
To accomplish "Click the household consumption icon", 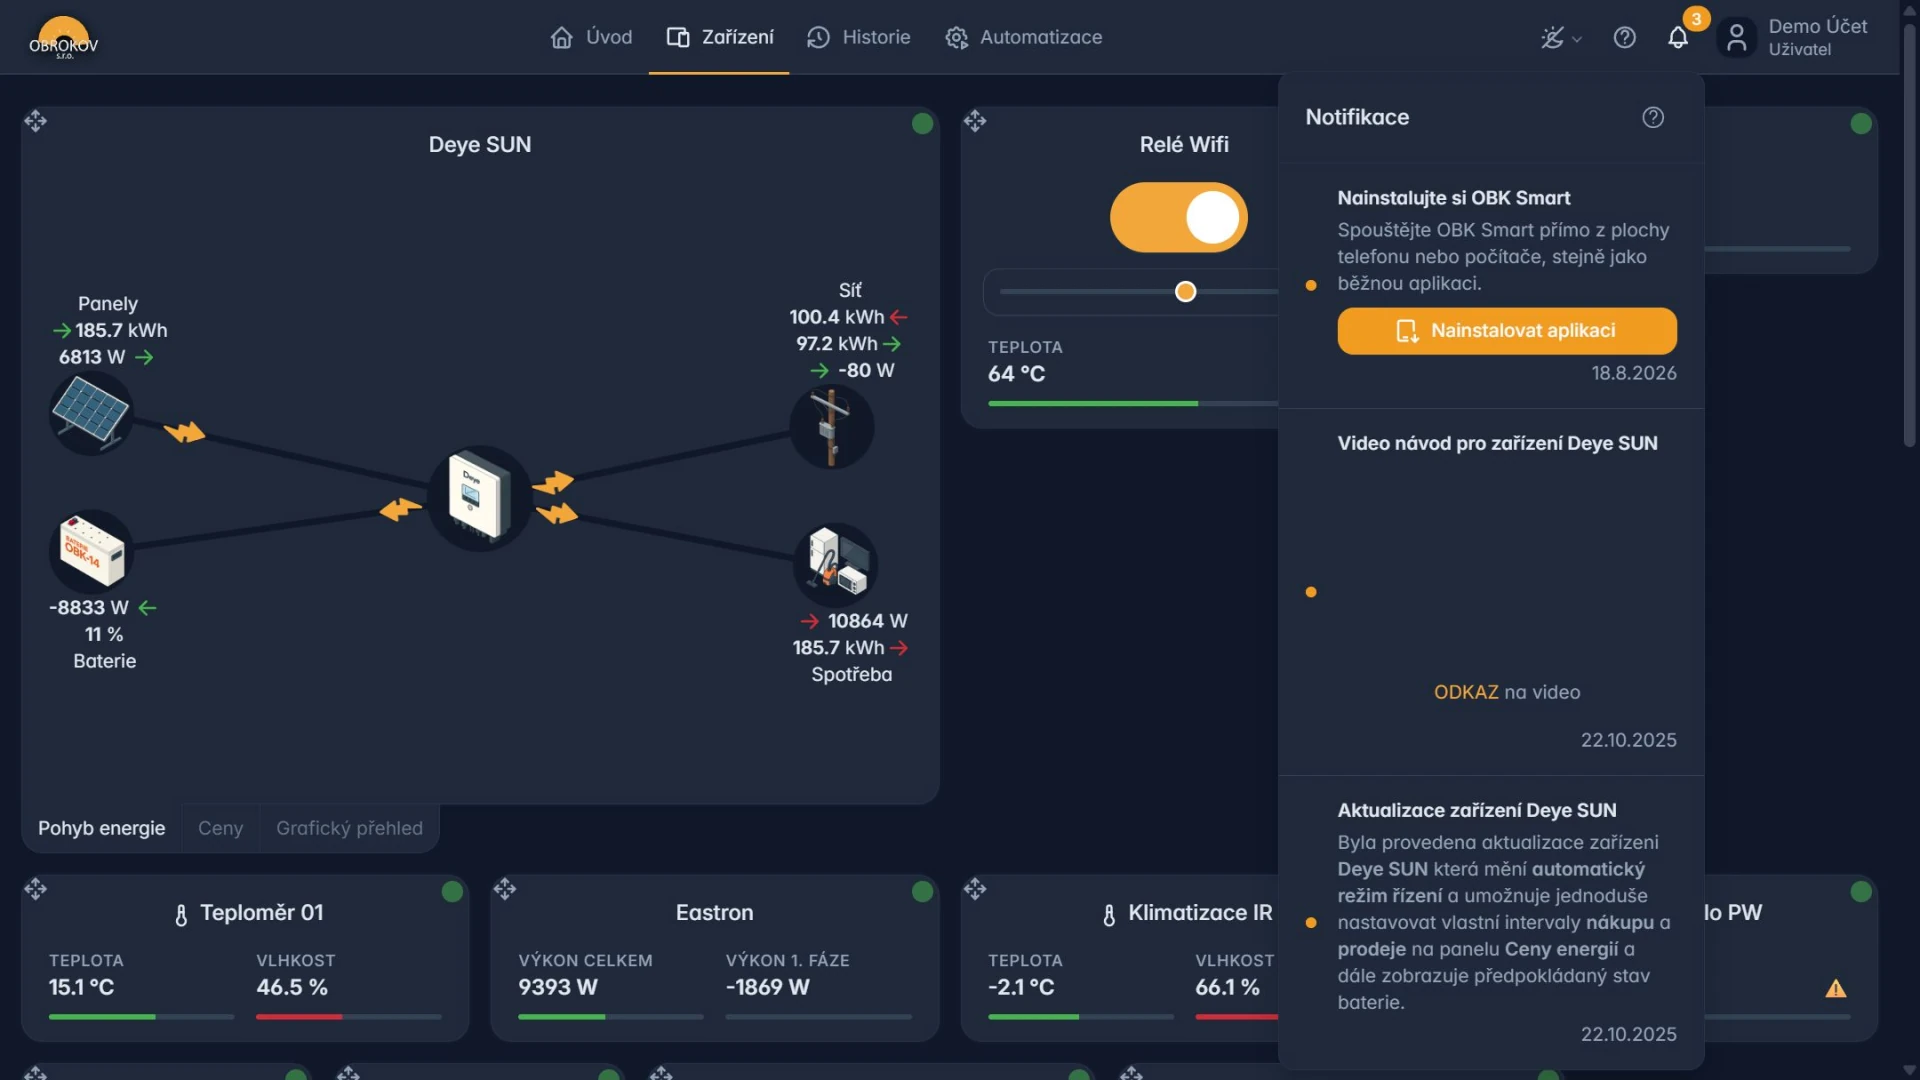I will [x=836, y=564].
